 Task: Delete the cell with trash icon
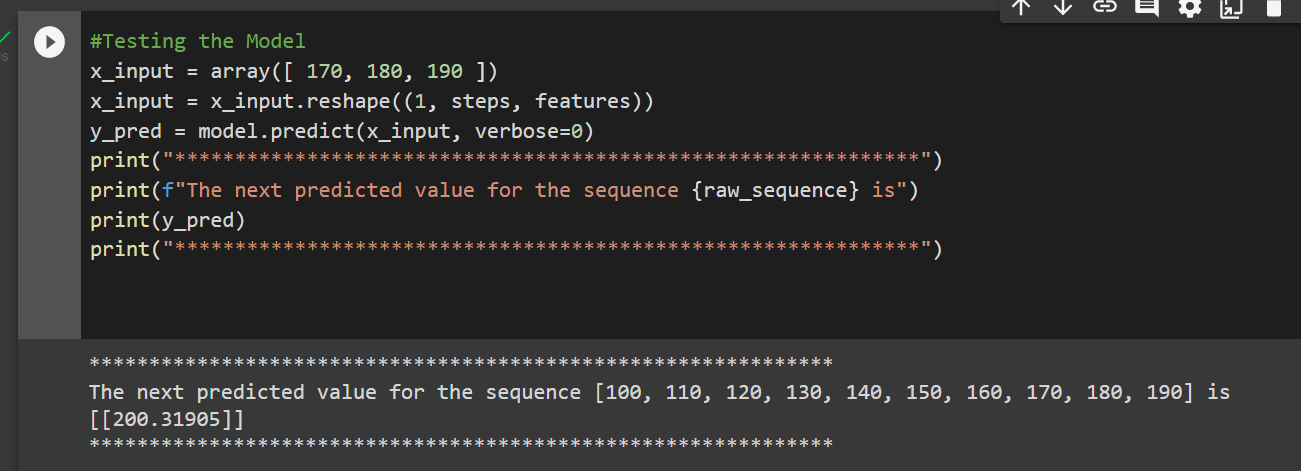pyautogui.click(x=1273, y=7)
